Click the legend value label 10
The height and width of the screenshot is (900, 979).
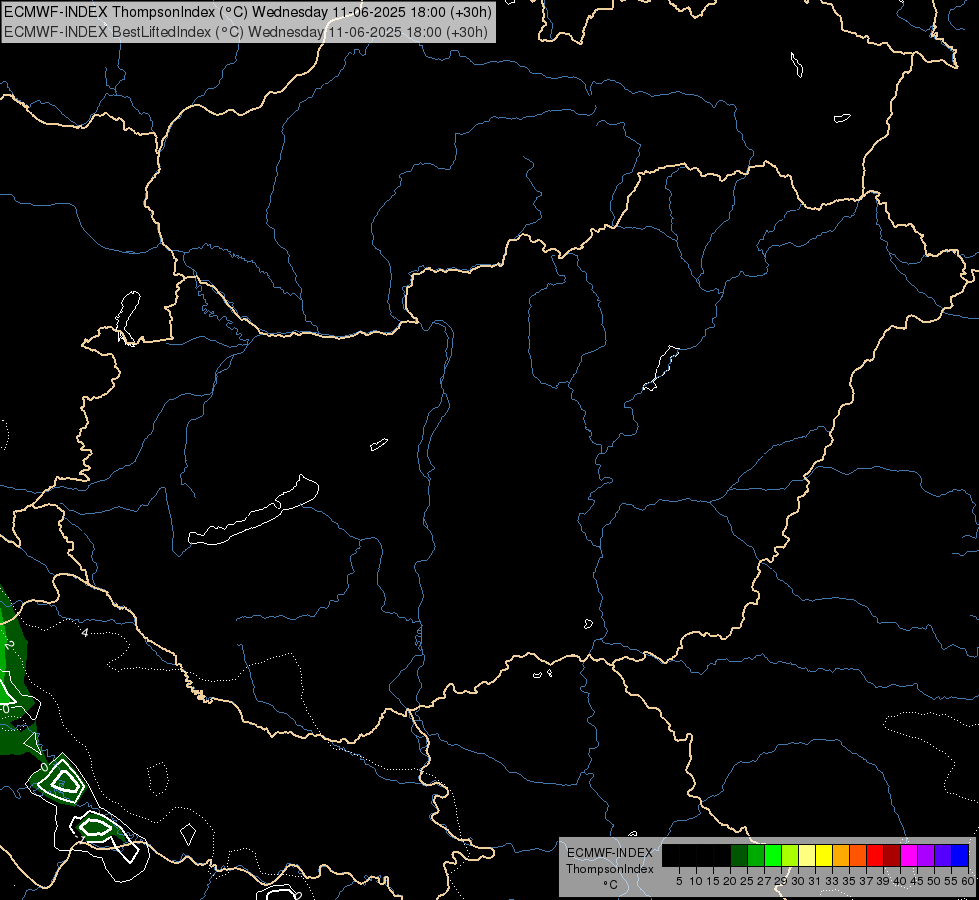[x=696, y=881]
